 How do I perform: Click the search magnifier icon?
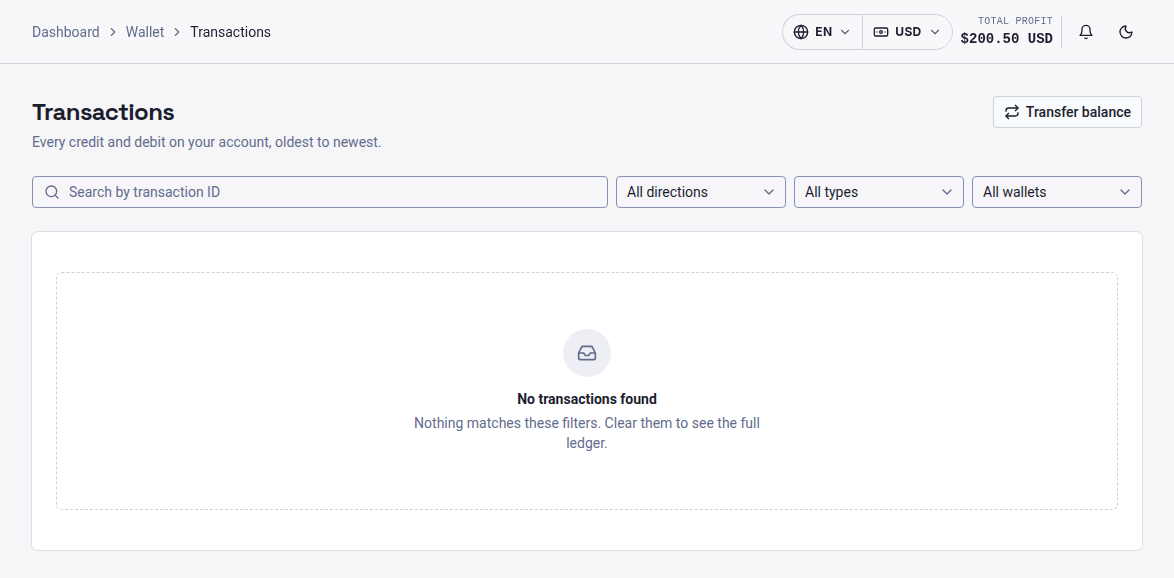tap(52, 192)
